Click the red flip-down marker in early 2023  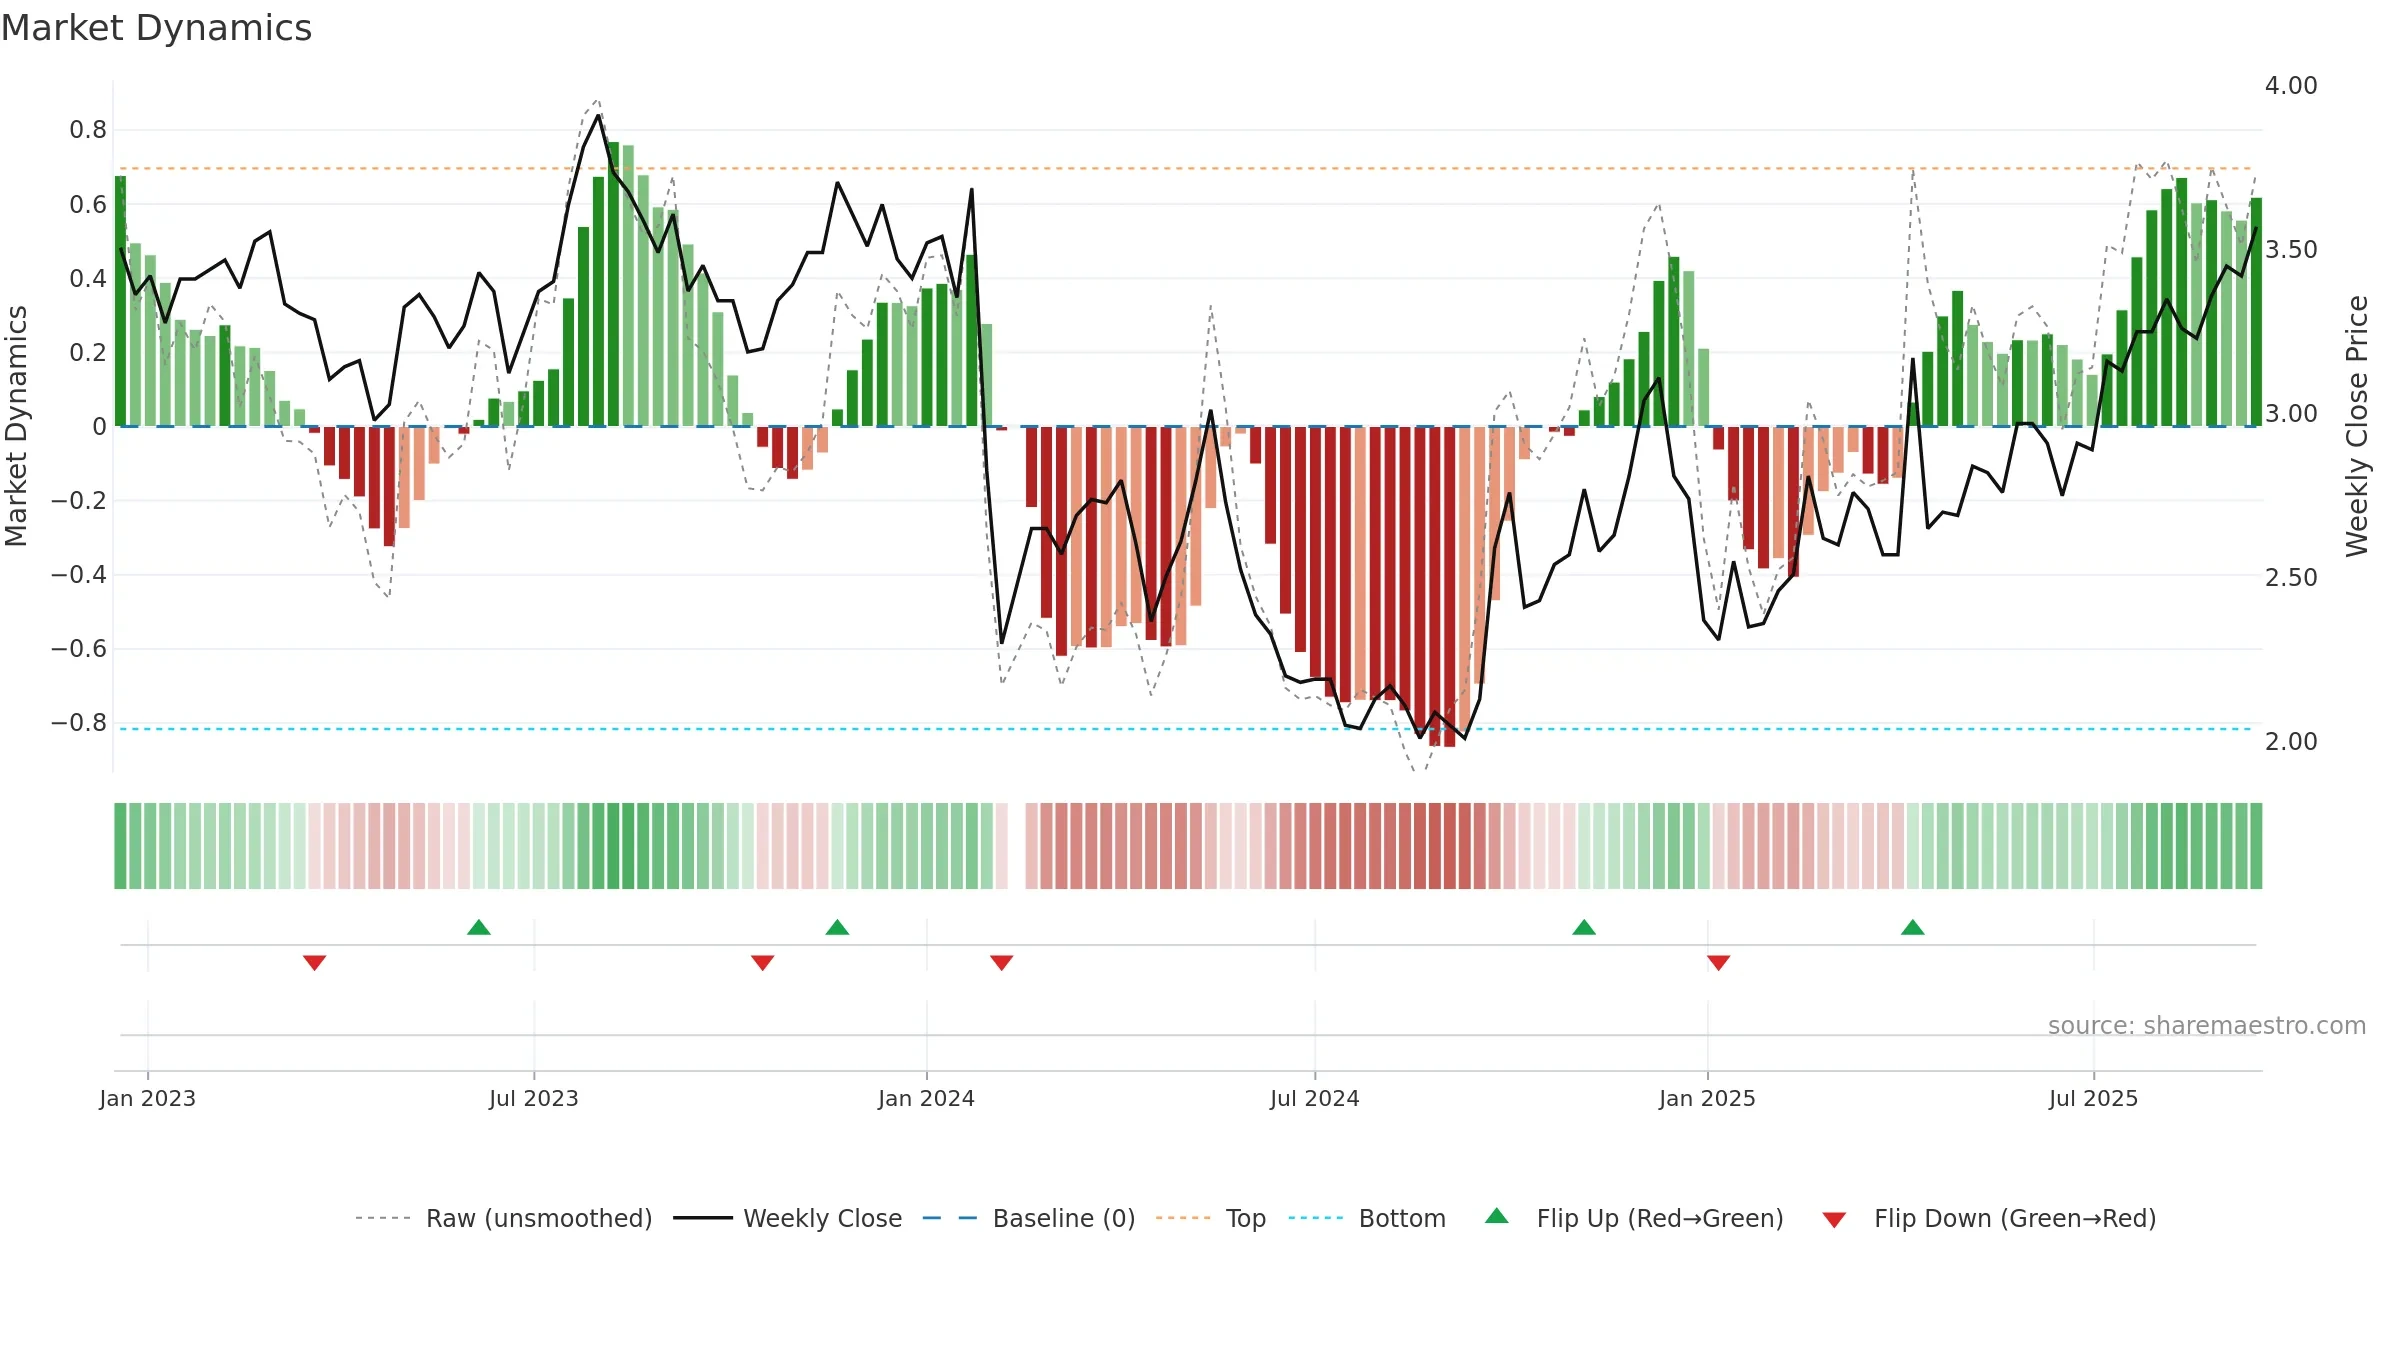(314, 962)
